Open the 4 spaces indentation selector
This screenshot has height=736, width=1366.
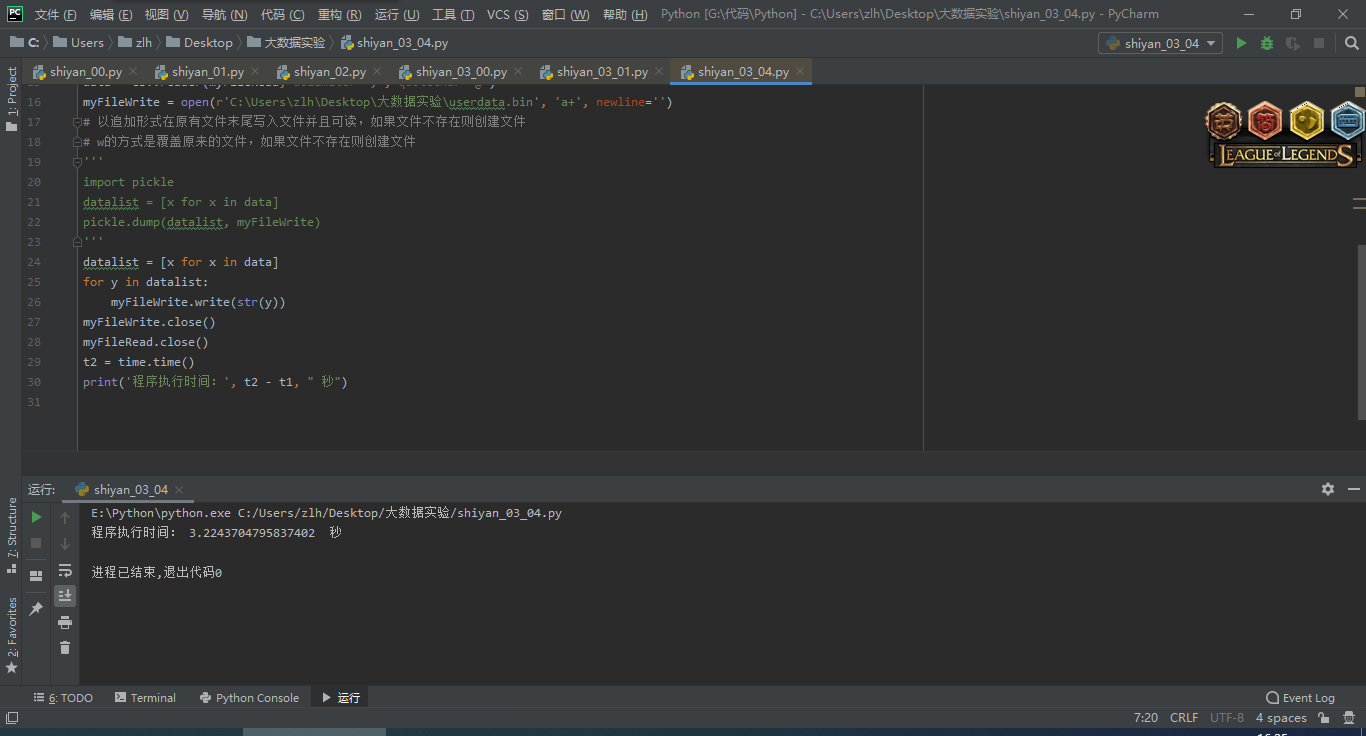pos(1280,718)
